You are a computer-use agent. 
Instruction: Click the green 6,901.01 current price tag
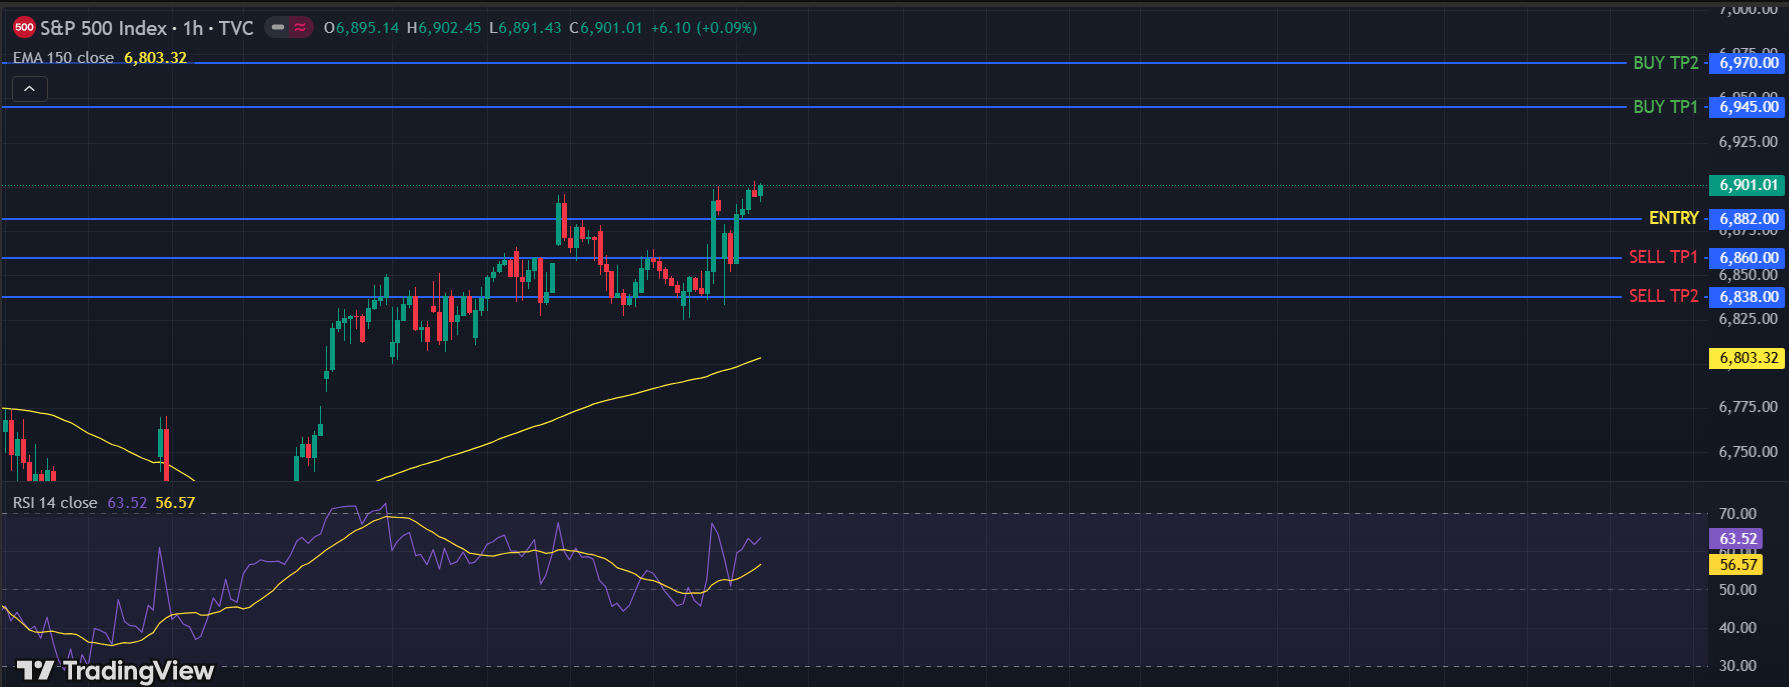pos(1748,185)
